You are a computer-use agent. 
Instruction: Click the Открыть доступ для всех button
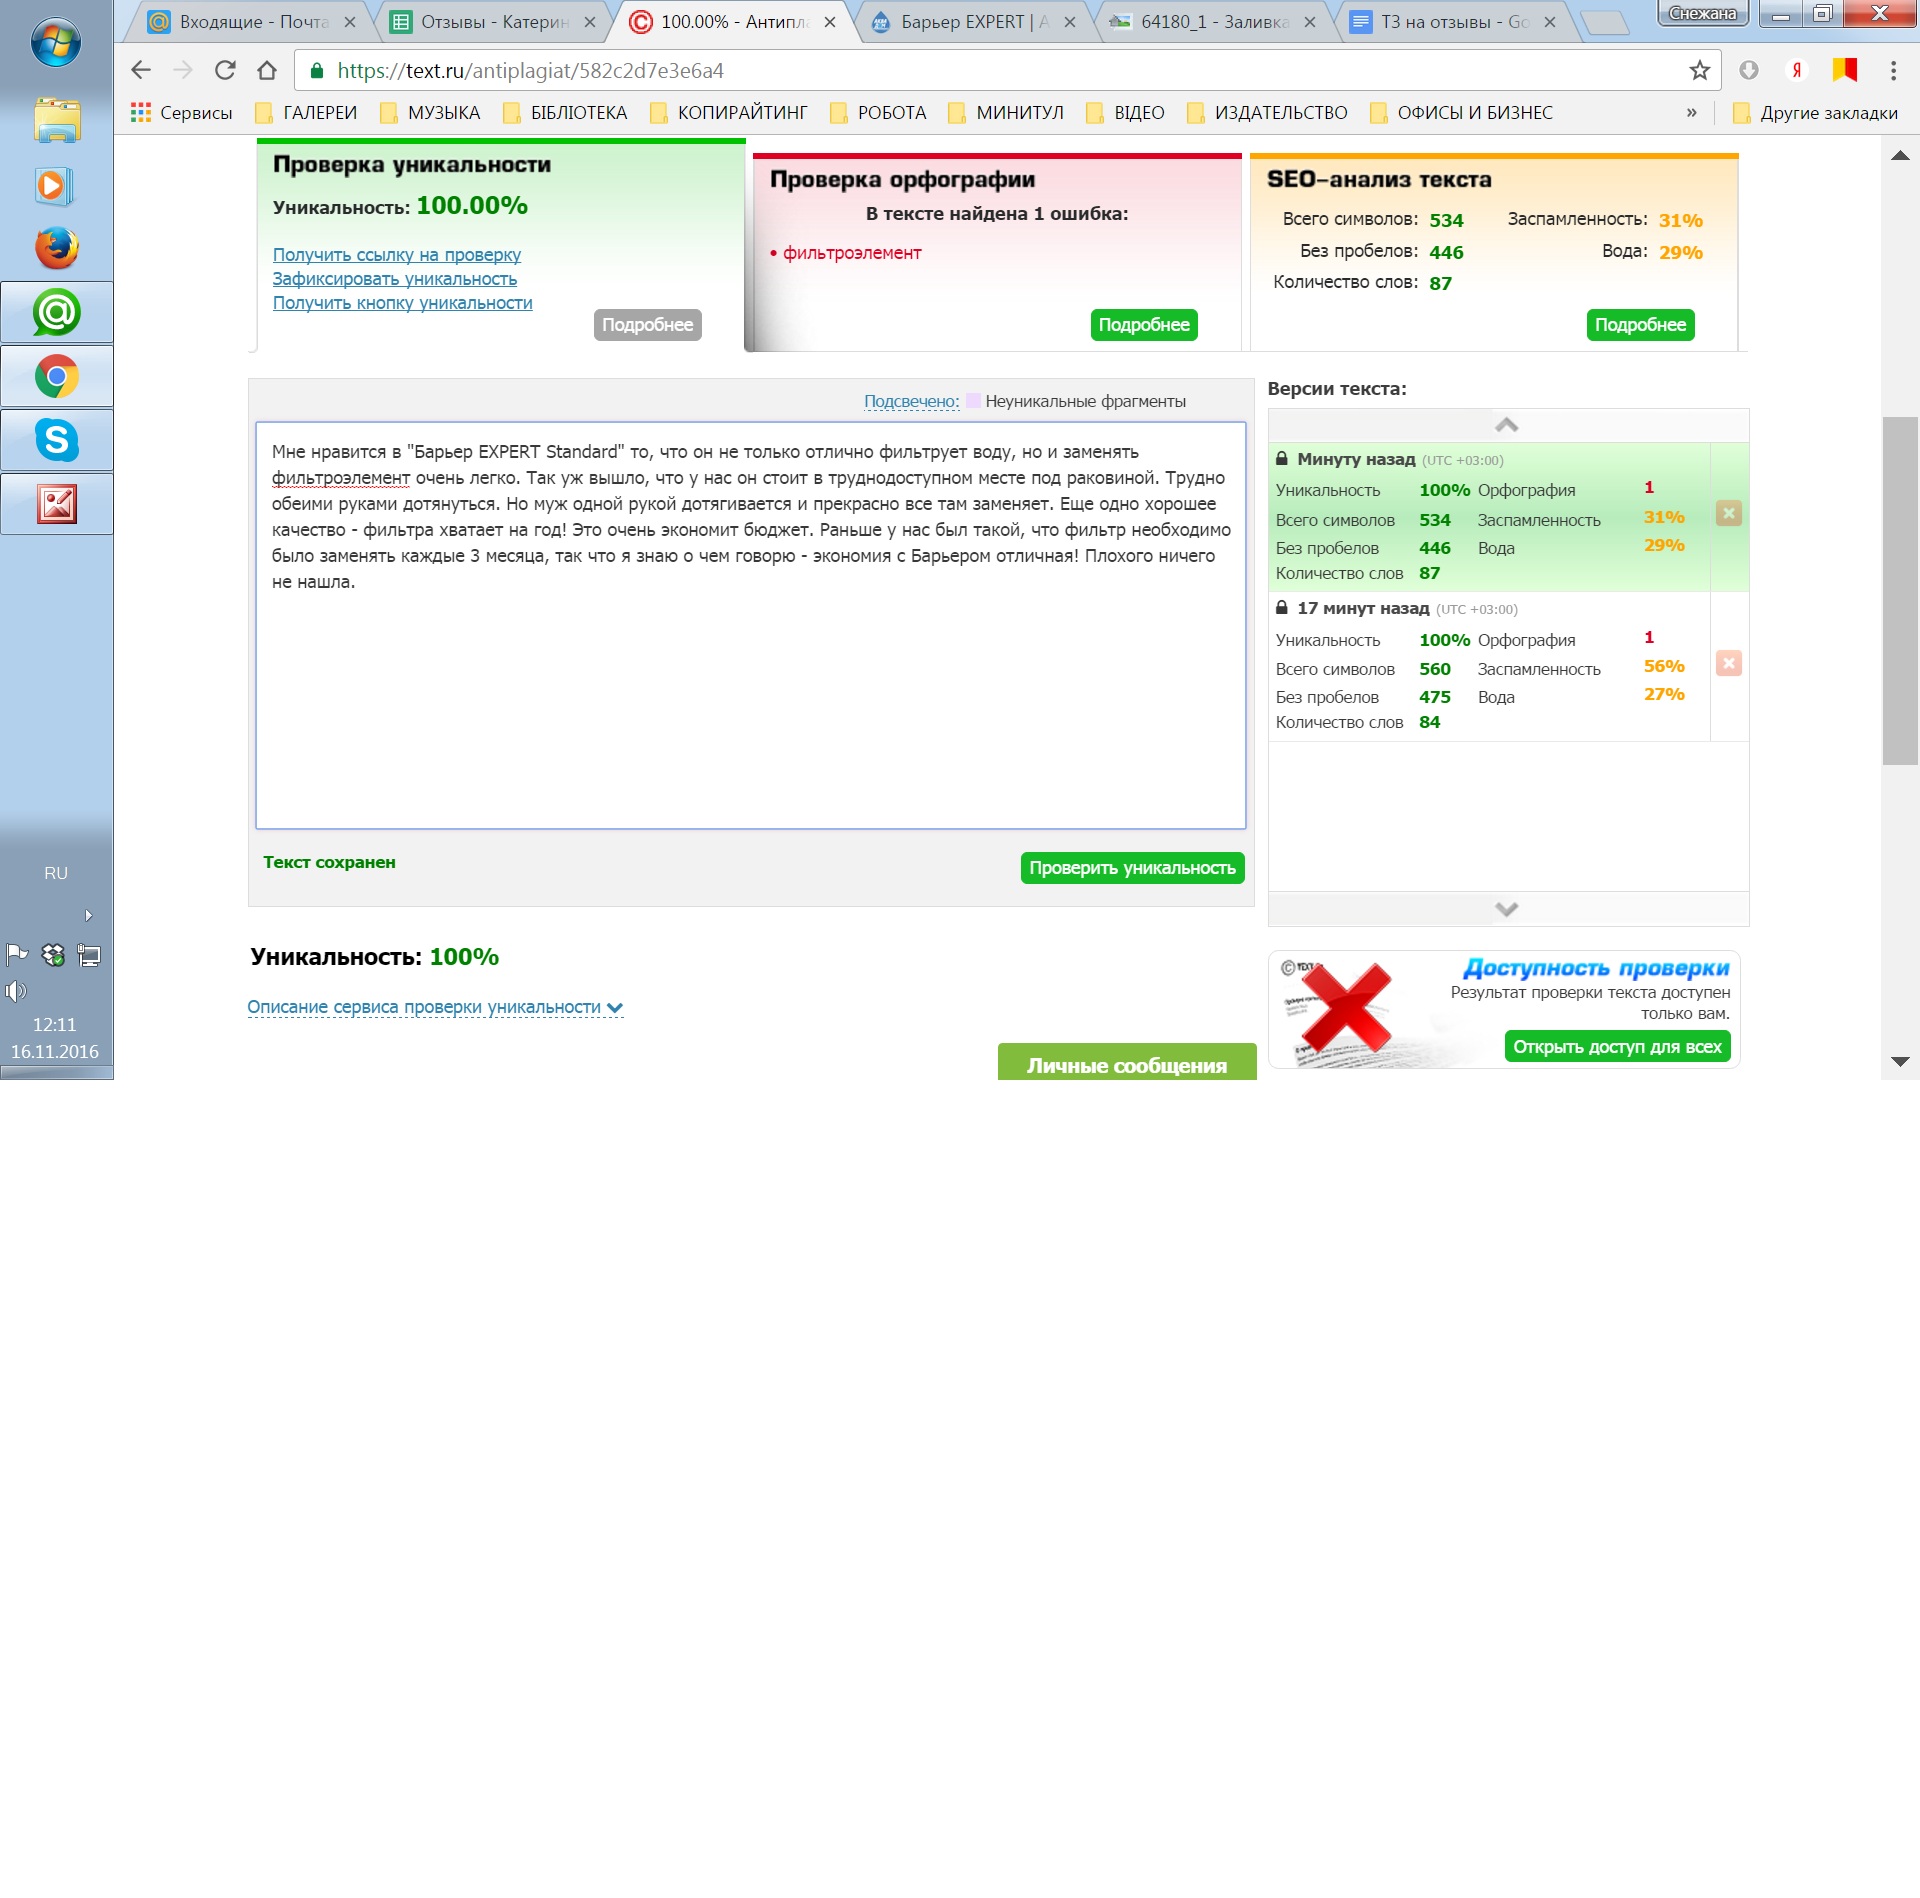point(1616,1047)
